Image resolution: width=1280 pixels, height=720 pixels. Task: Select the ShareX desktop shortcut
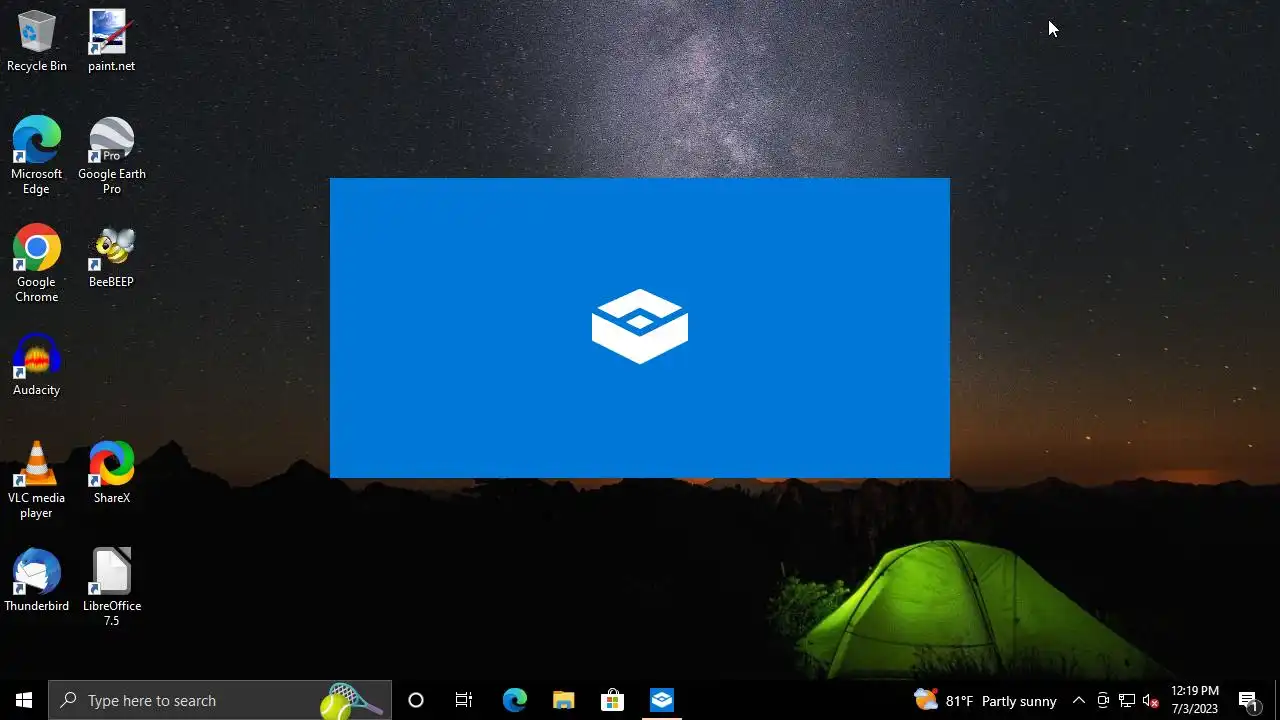click(x=111, y=473)
